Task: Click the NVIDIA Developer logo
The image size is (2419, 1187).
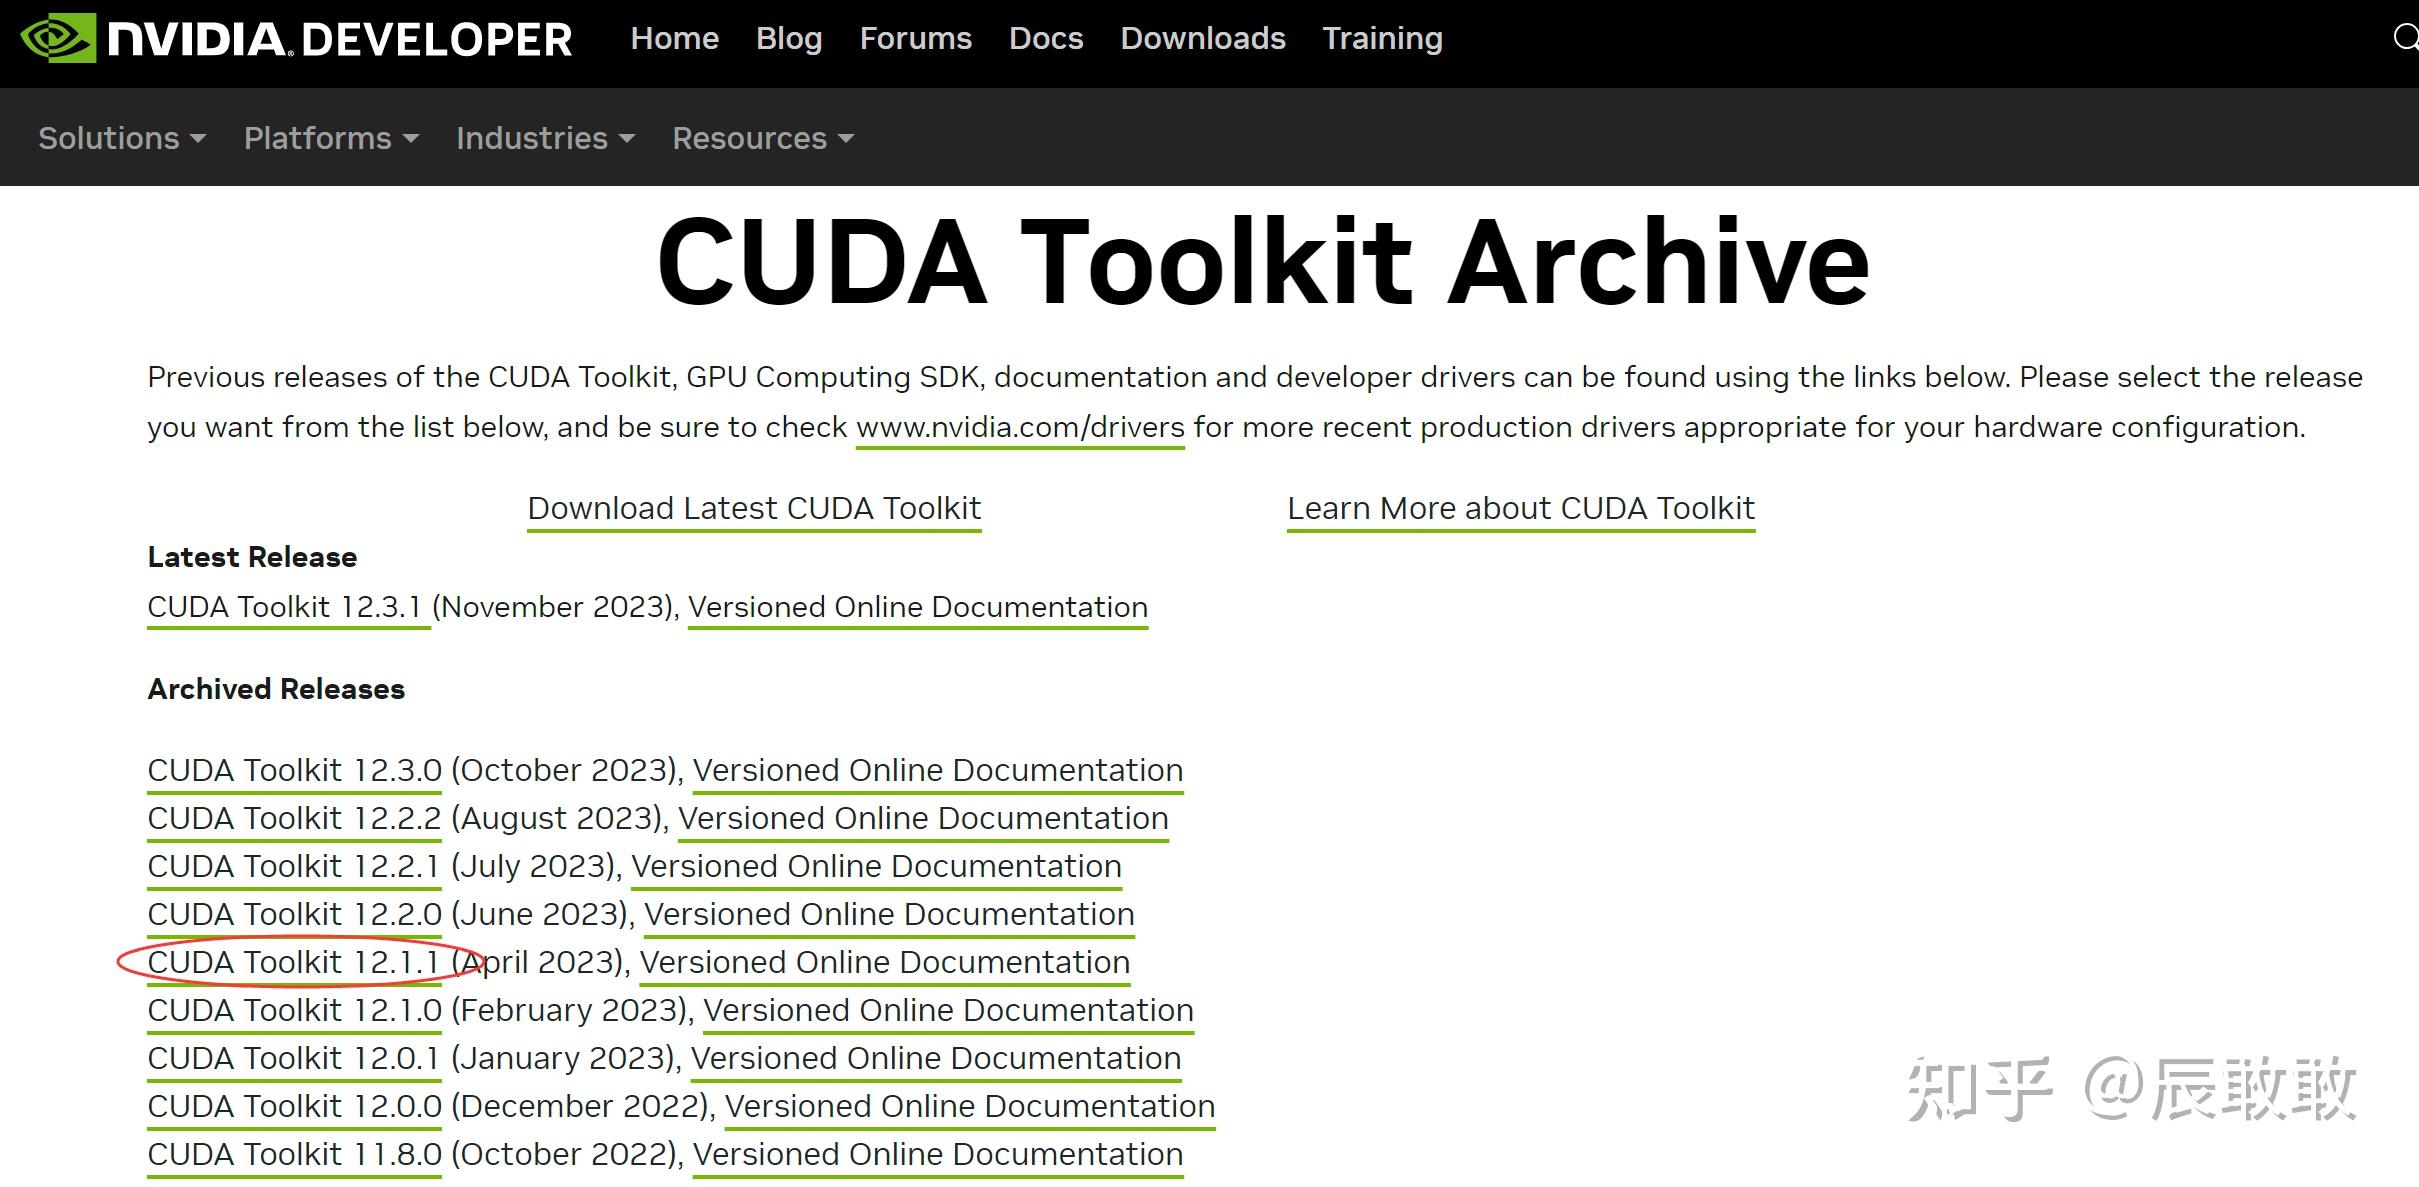Action: [296, 39]
